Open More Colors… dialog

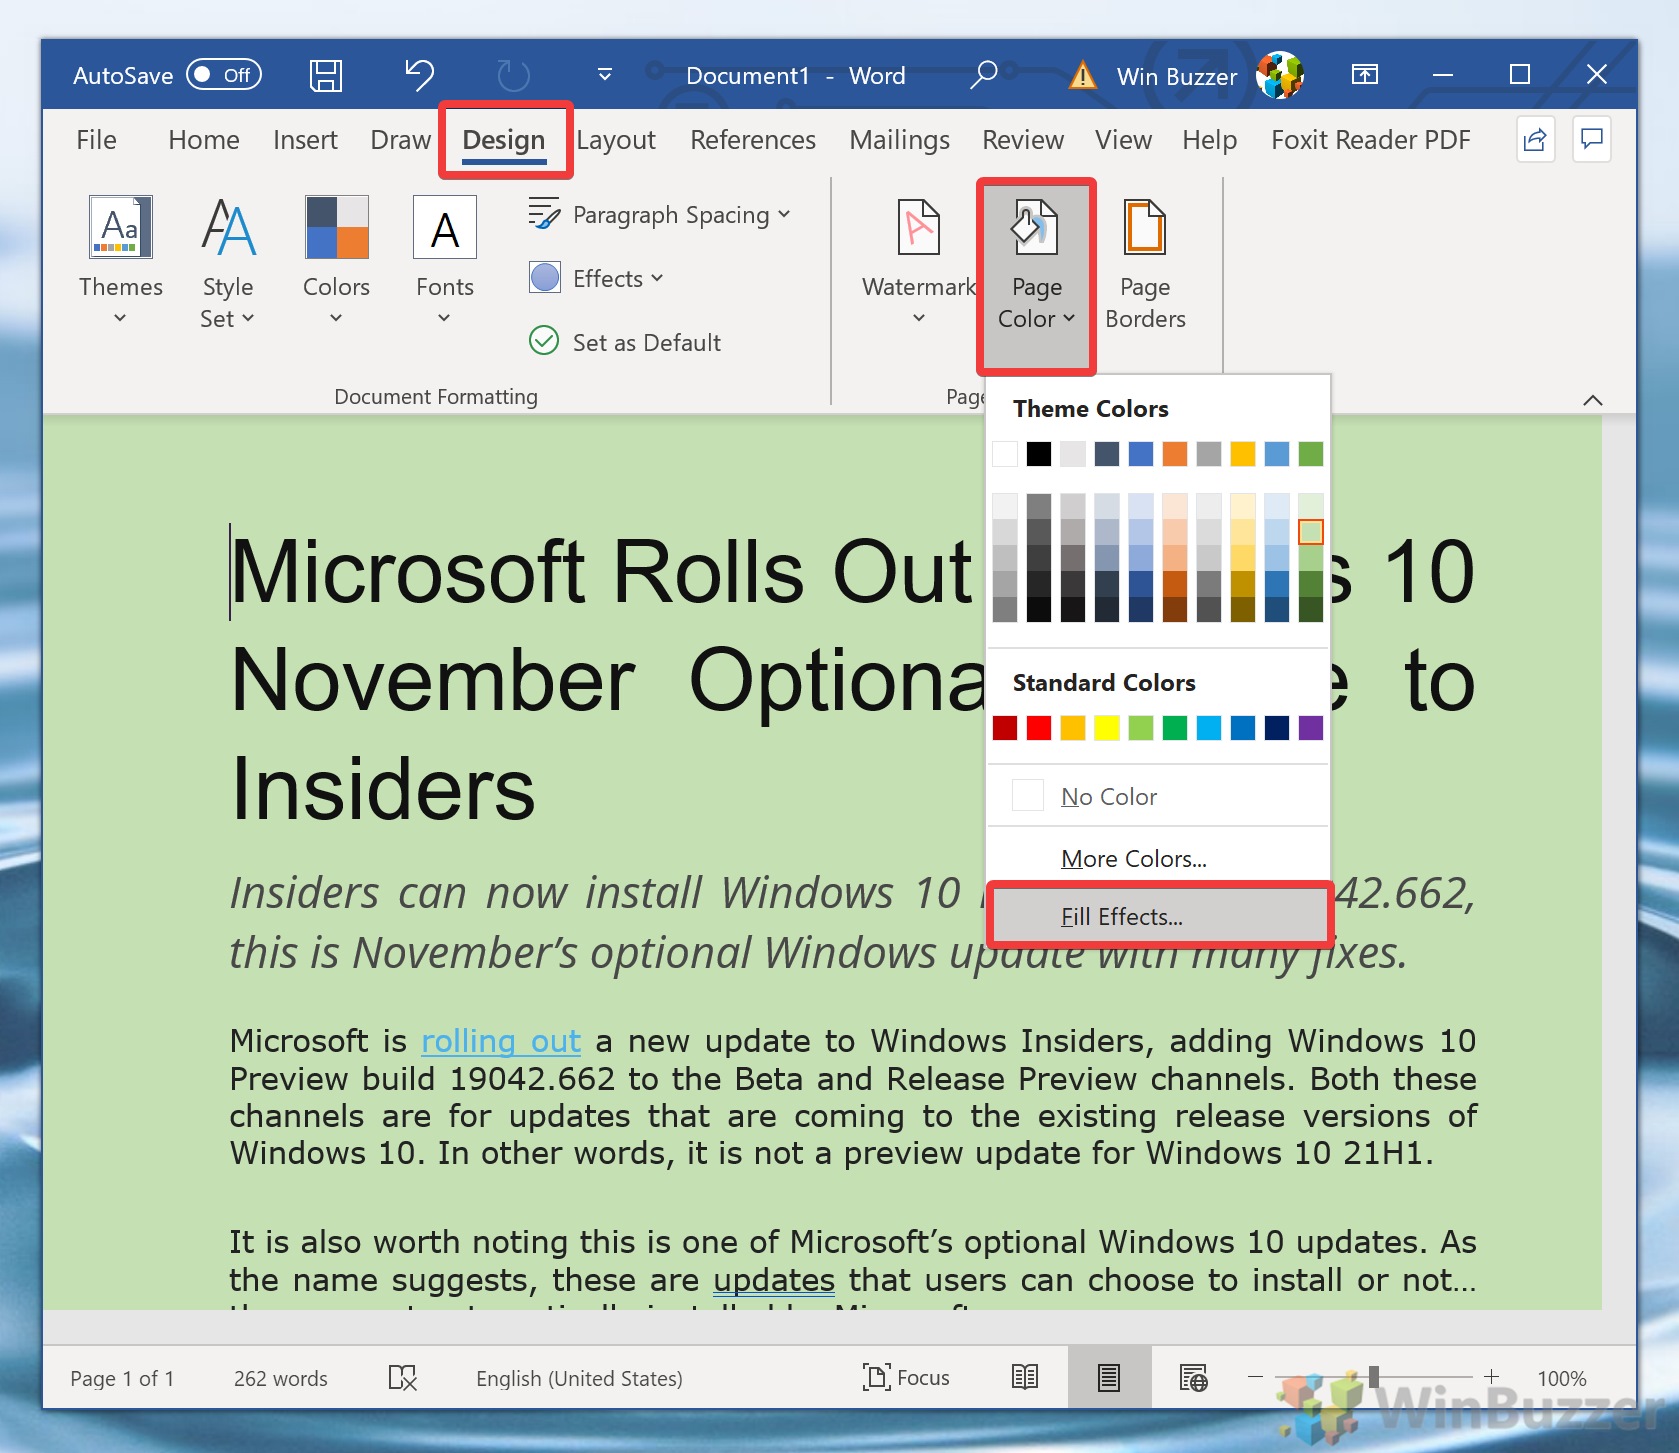click(1158, 858)
